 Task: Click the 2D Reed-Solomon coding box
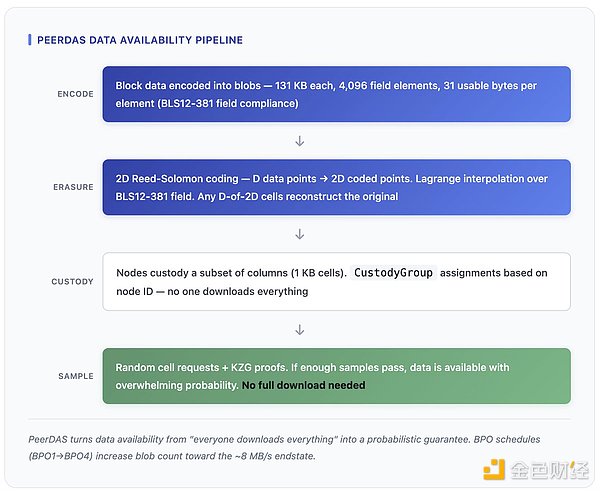[x=336, y=187]
